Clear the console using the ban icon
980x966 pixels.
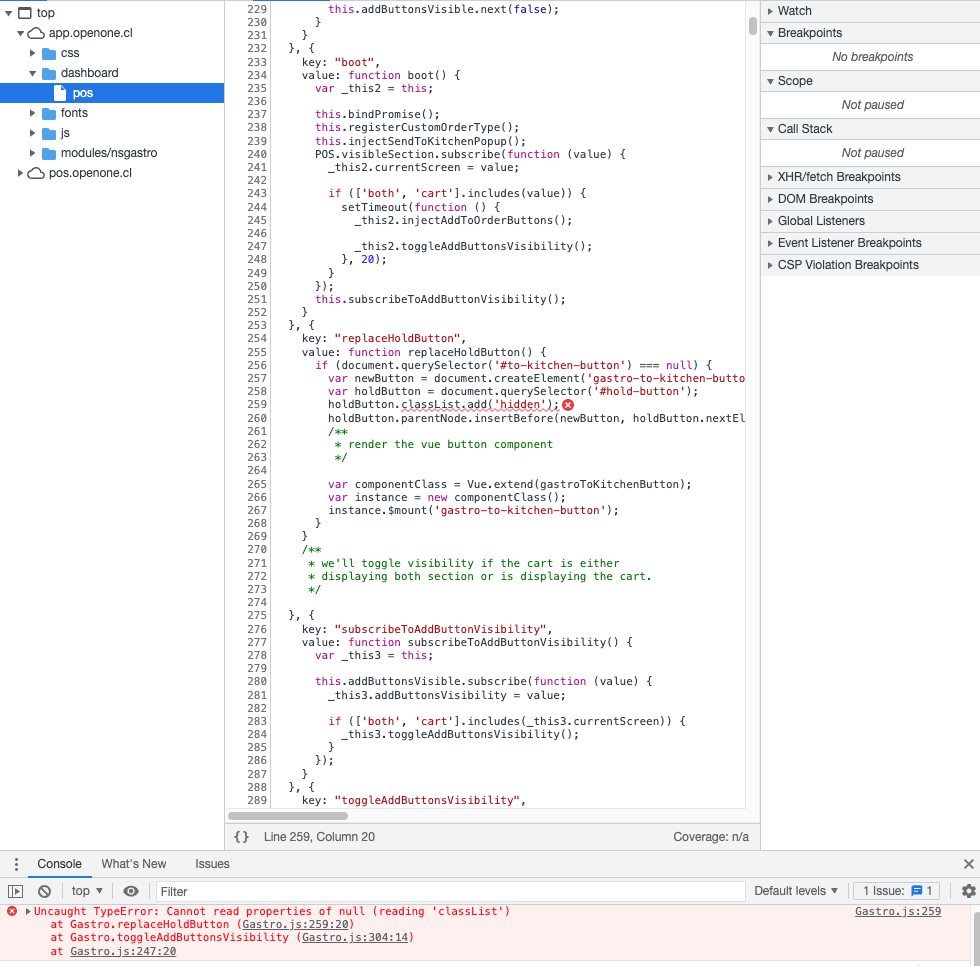coord(42,891)
